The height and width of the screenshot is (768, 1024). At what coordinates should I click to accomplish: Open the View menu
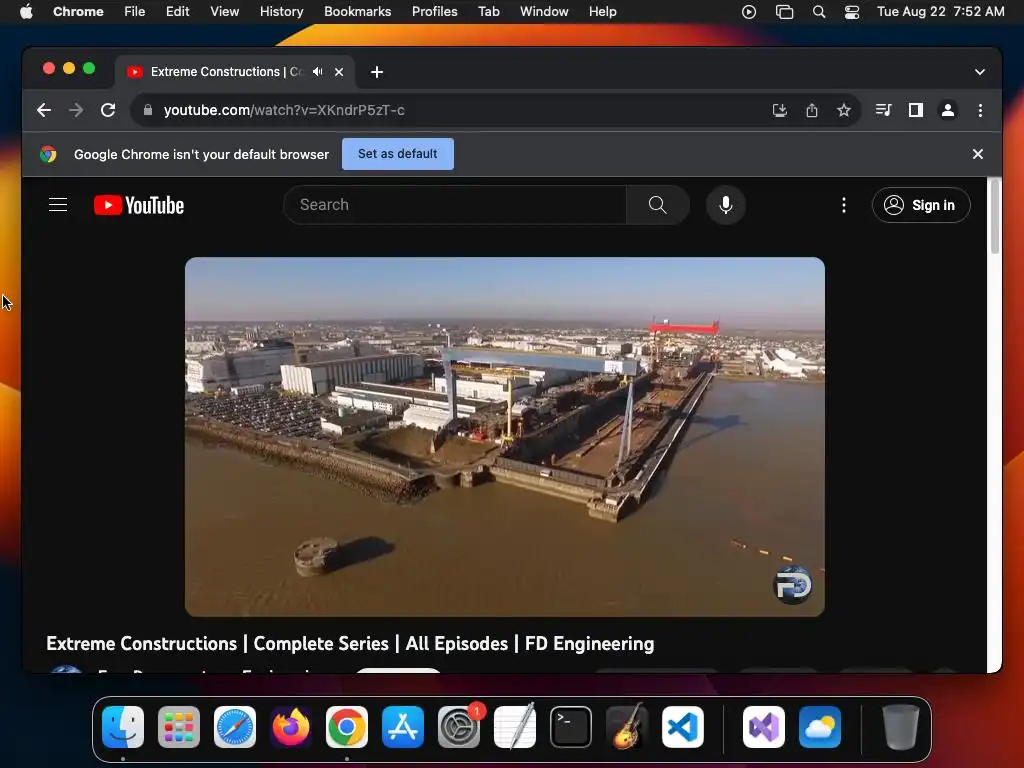[225, 12]
